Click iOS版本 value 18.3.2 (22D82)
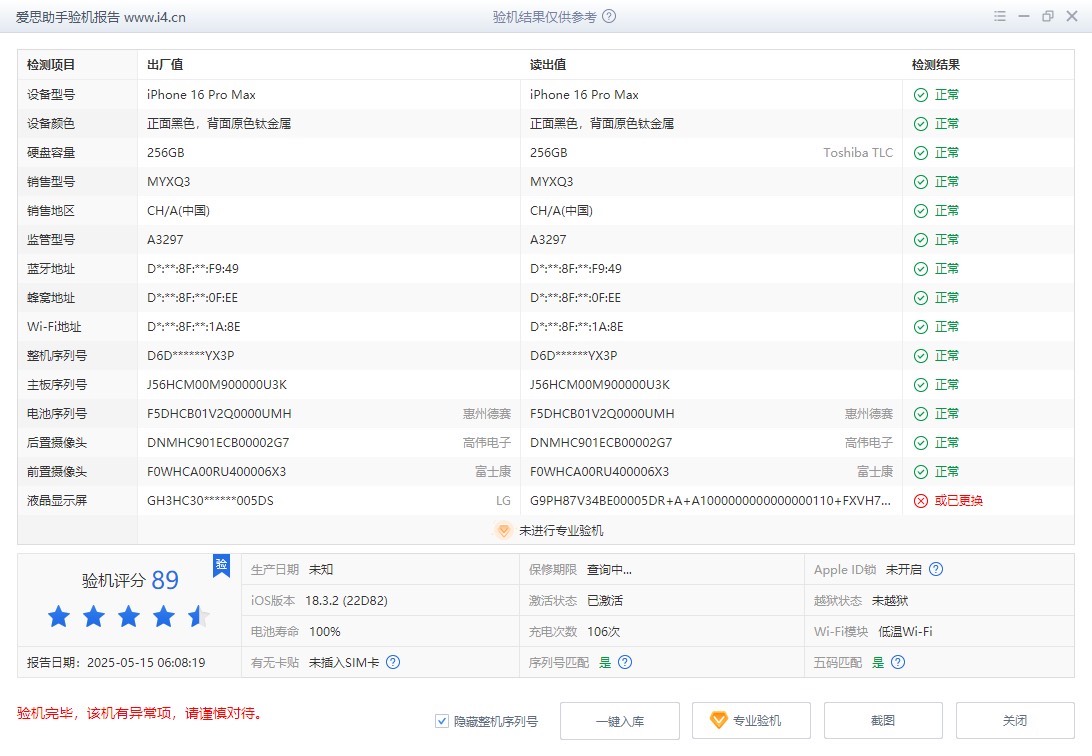 click(x=346, y=601)
